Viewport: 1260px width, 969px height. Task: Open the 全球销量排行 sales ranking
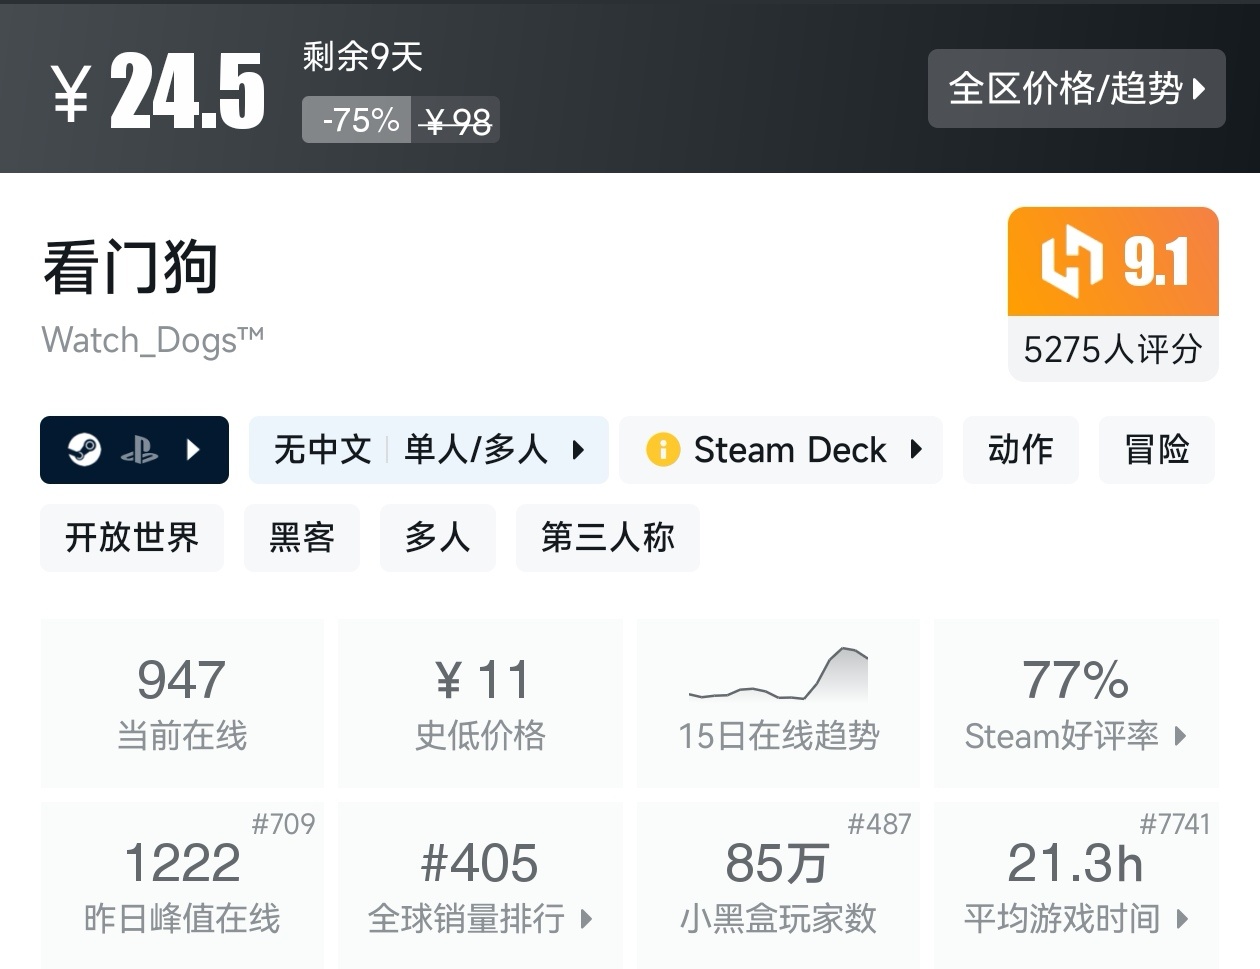(x=480, y=885)
